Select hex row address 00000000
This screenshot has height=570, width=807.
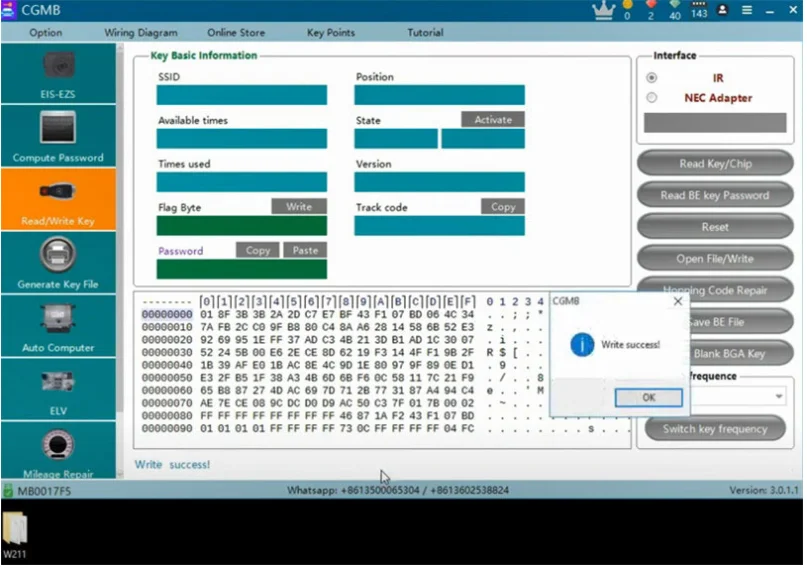(x=167, y=314)
